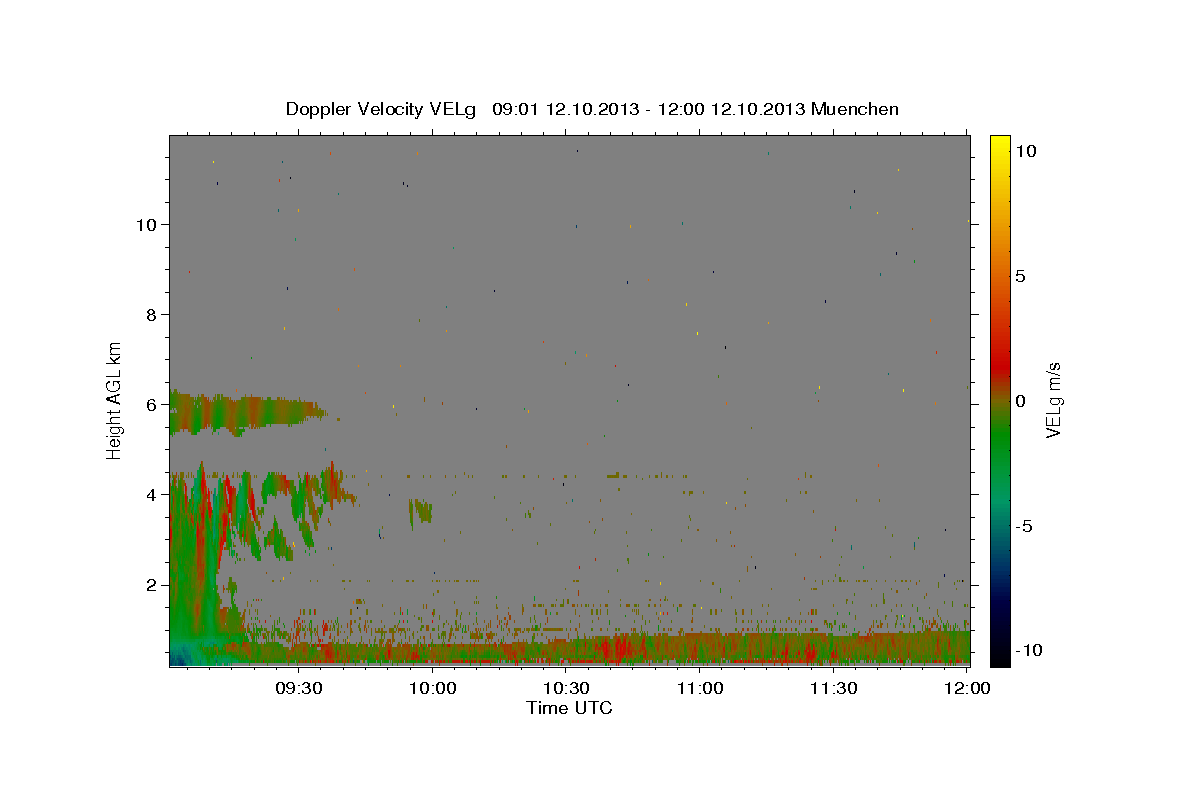Click the 'Time UTC' axis label
Viewport: 1200px width, 800px height.
pos(569,708)
